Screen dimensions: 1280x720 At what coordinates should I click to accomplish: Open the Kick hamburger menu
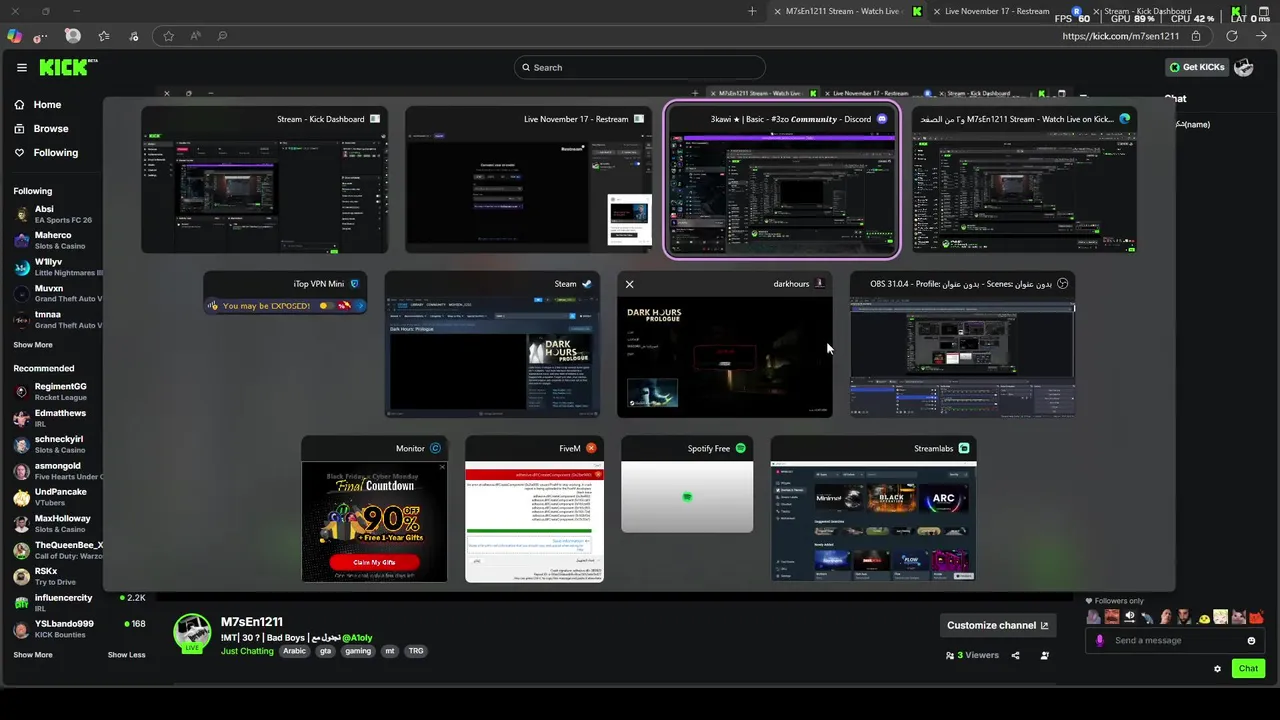click(x=22, y=68)
